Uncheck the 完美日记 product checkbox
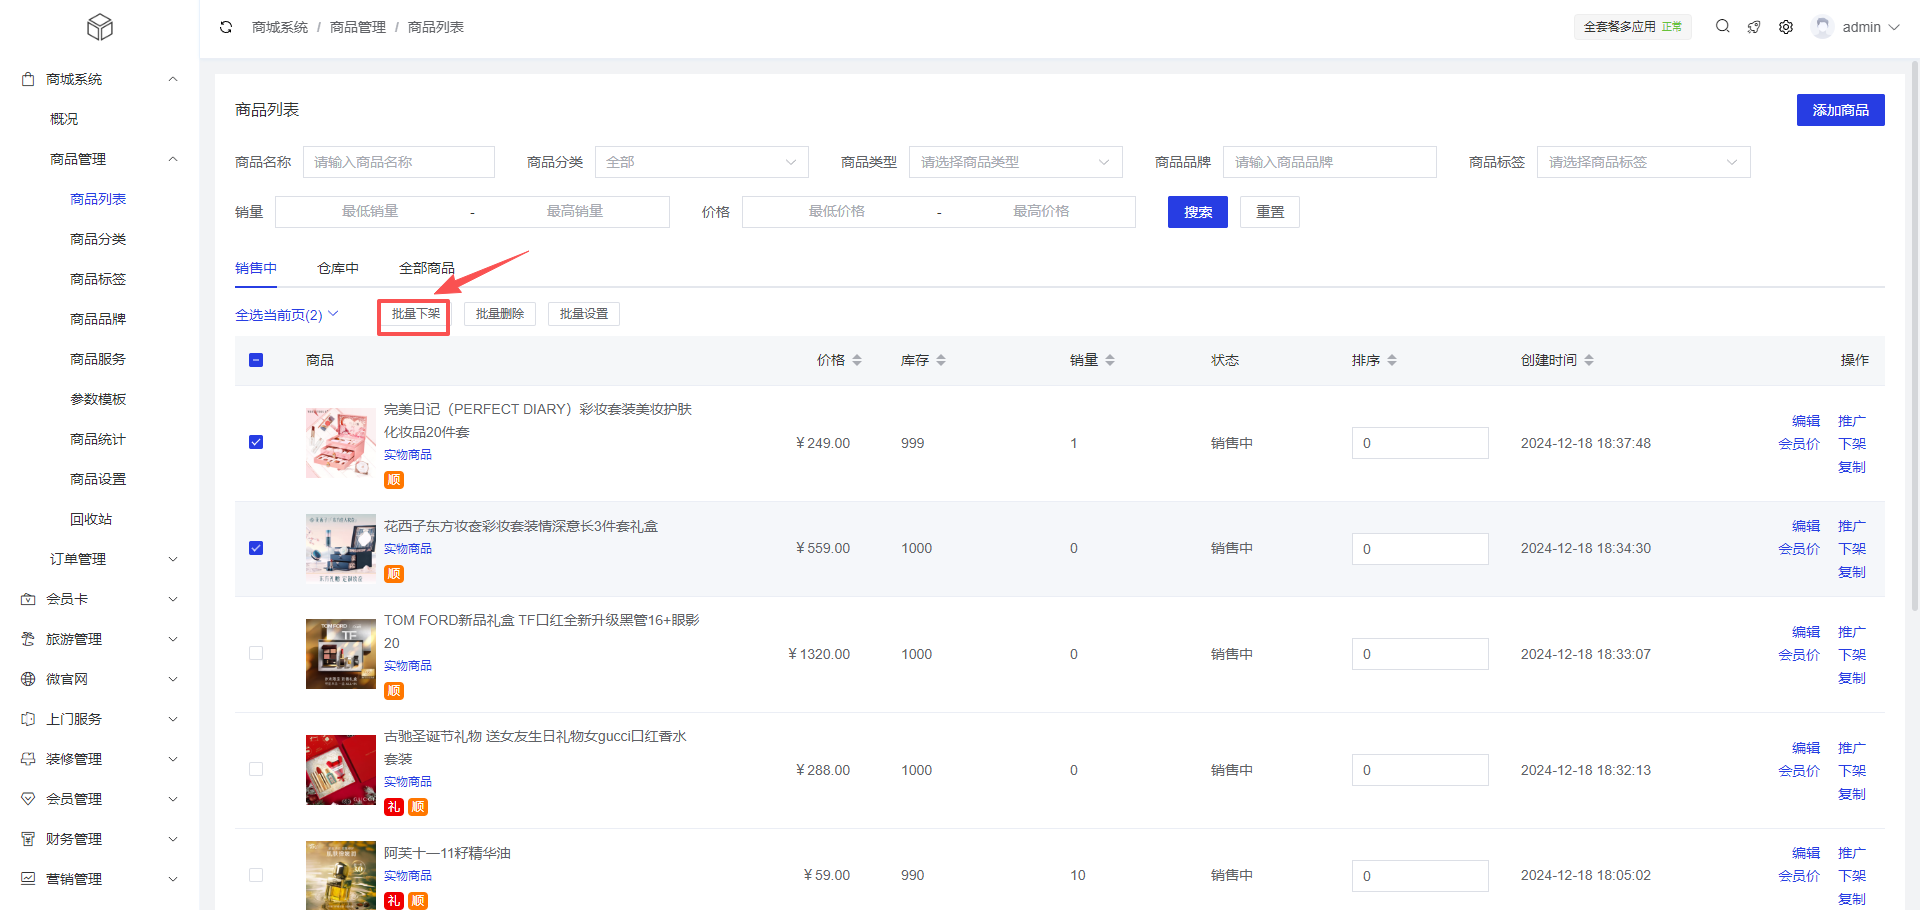The image size is (1920, 910). pos(256,442)
